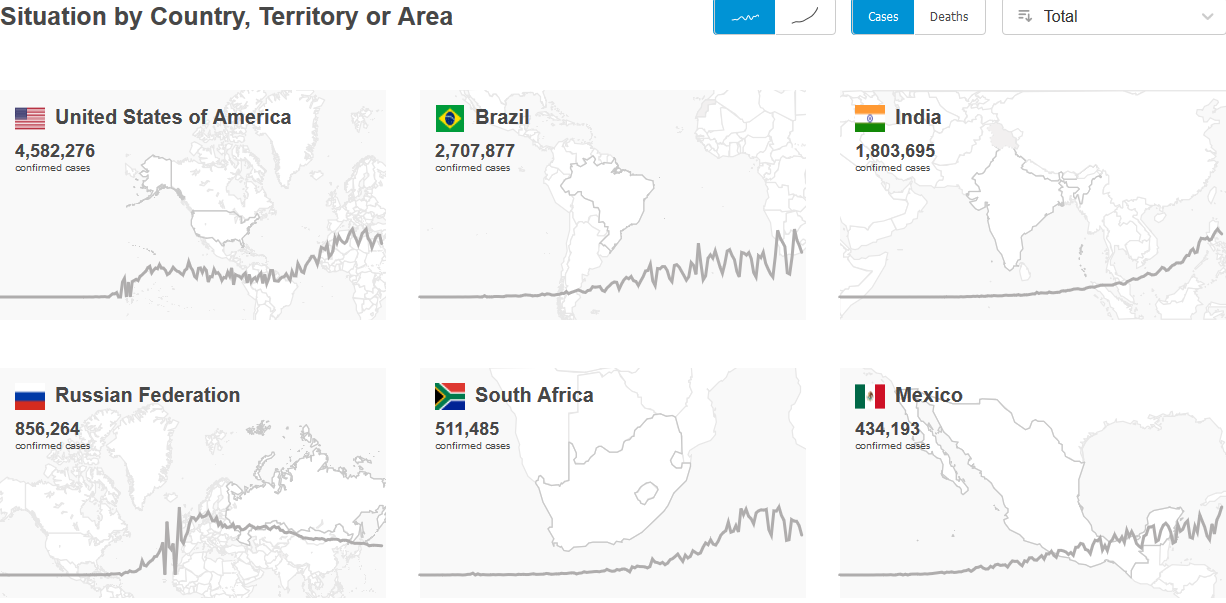Switch to cumulative curve chart view
1226x603 pixels.
point(805,17)
